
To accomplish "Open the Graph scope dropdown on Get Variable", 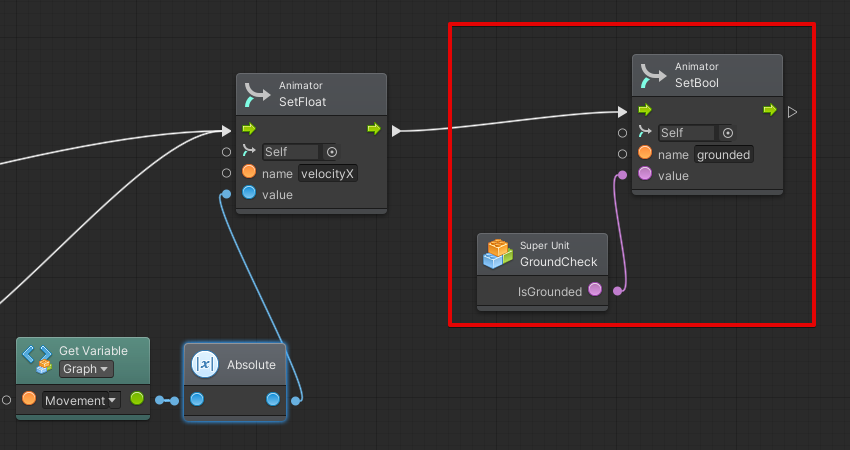I will 86,369.
